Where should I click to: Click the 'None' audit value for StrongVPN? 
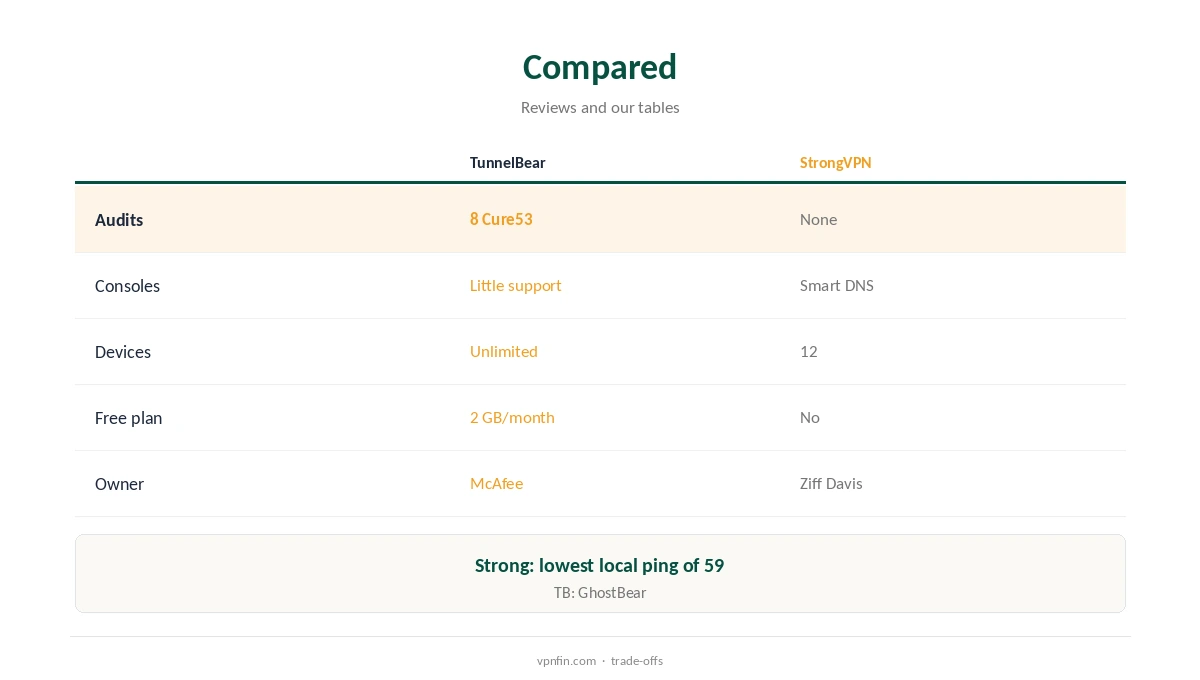pyautogui.click(x=818, y=219)
